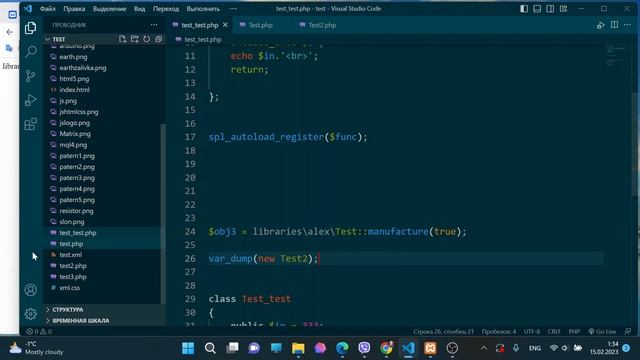Switch to the Test.php tab

260,25
